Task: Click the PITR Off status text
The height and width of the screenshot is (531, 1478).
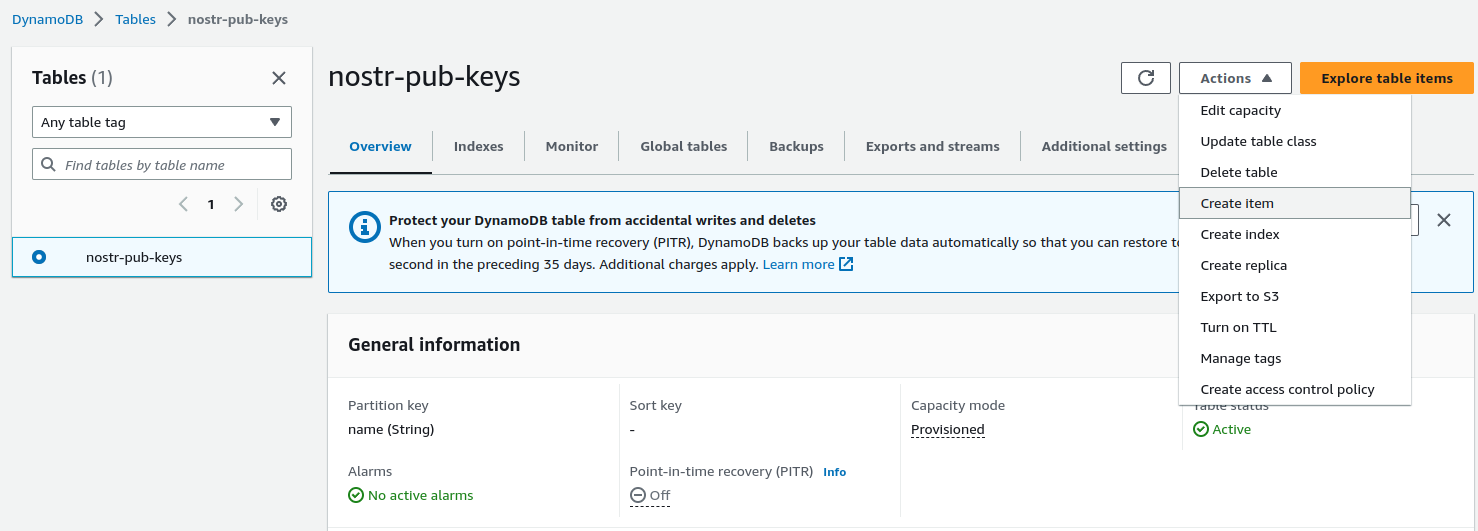Action: (x=660, y=496)
